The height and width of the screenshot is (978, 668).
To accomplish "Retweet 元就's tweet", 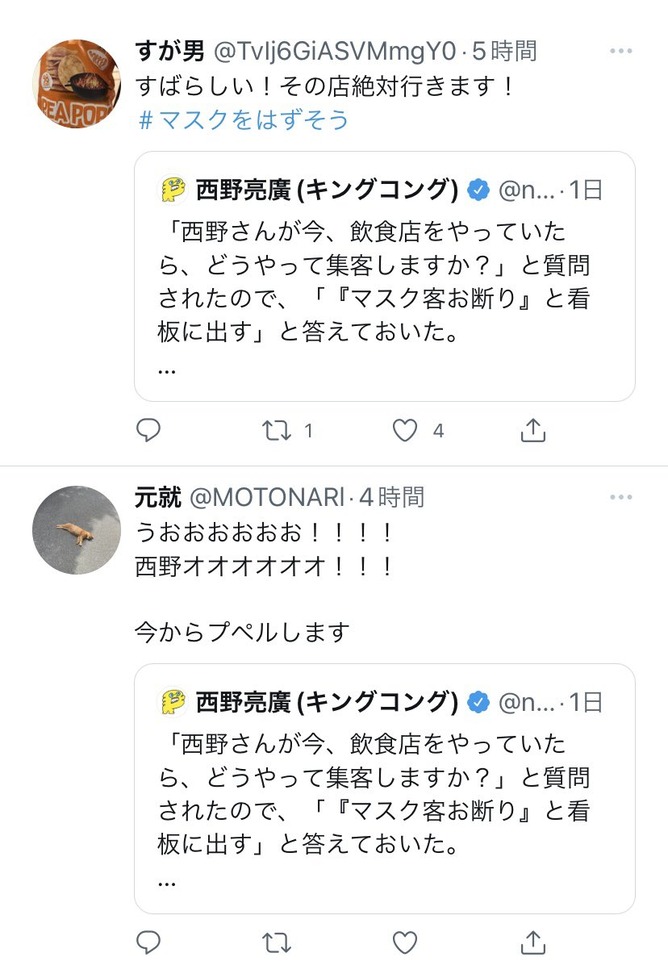I will pyautogui.click(x=277, y=942).
